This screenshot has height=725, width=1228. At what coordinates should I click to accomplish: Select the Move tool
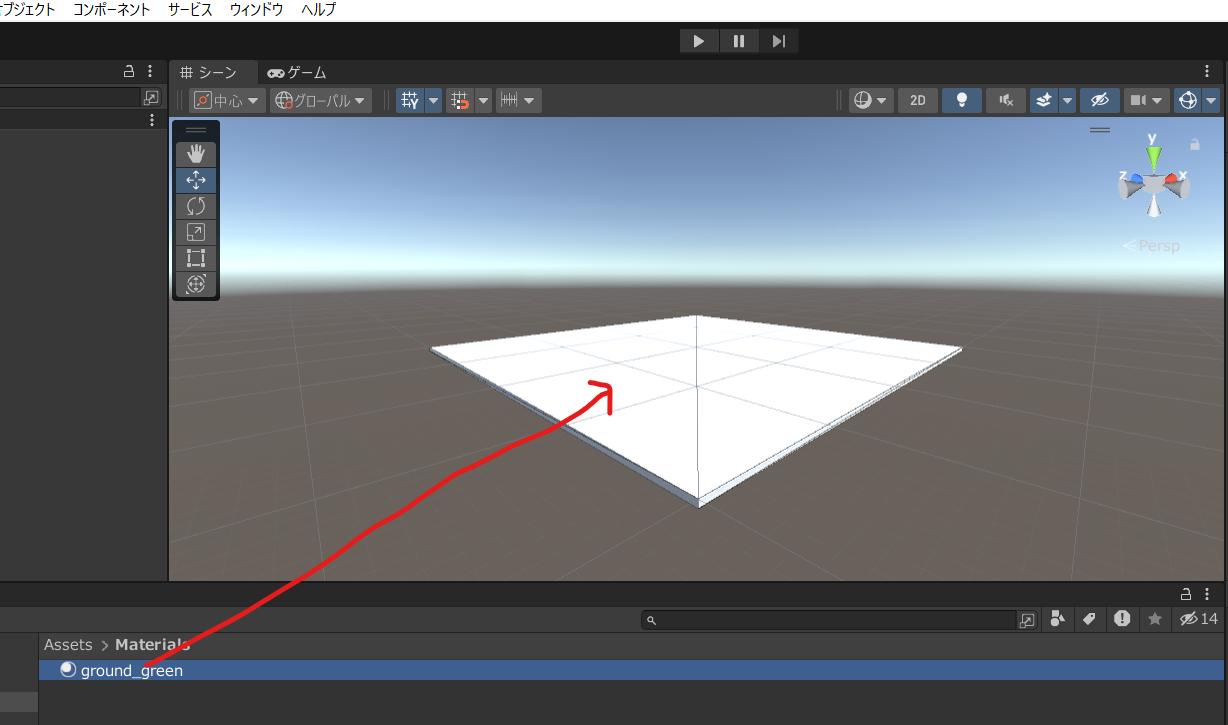click(195, 180)
